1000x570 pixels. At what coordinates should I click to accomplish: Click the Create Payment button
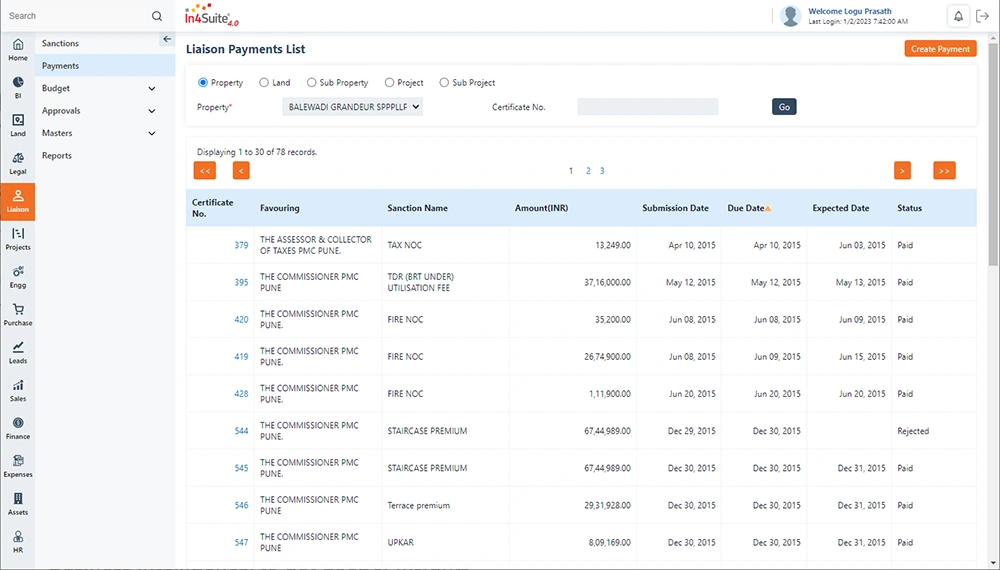pos(940,49)
